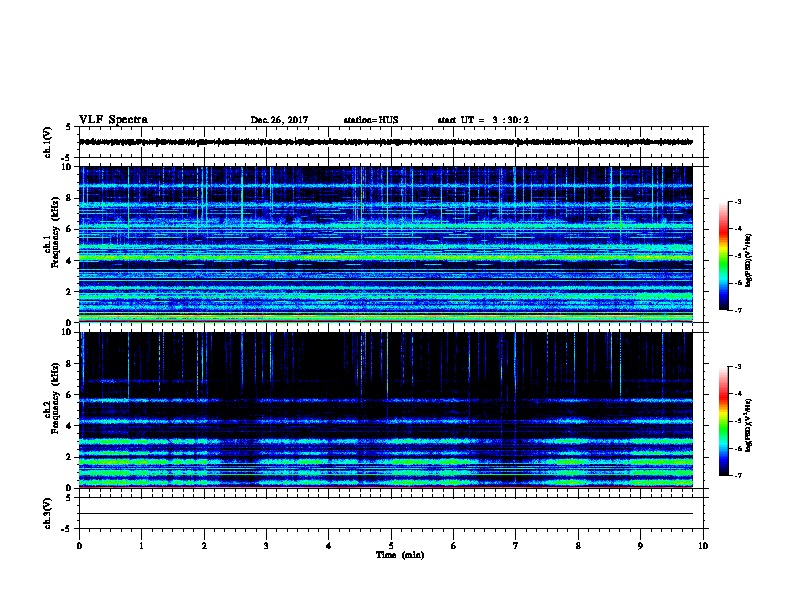Click the "station=HUS" header label
Screen dimensions: 792x612
[371, 120]
